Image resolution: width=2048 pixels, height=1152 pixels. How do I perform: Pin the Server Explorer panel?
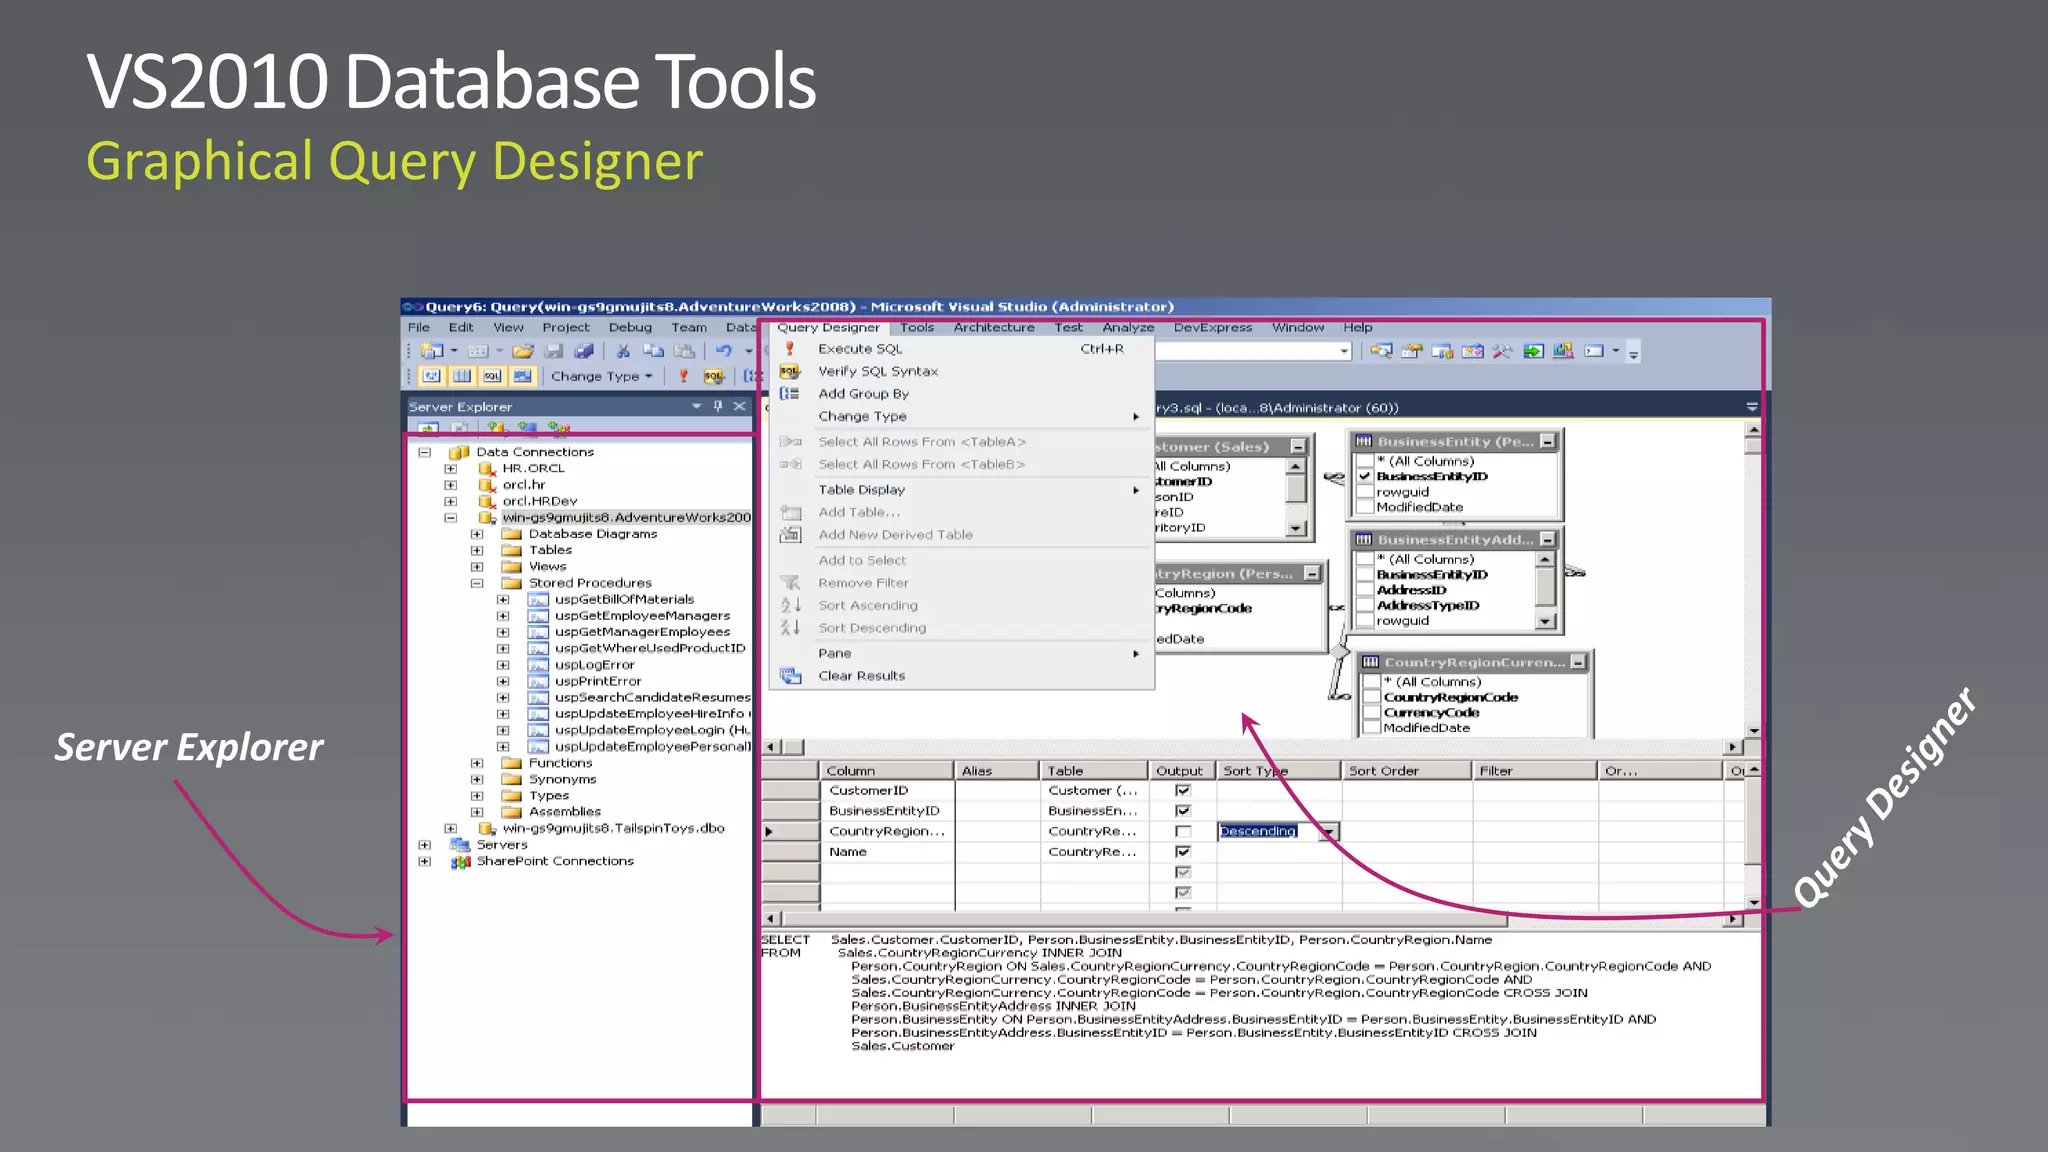718,406
